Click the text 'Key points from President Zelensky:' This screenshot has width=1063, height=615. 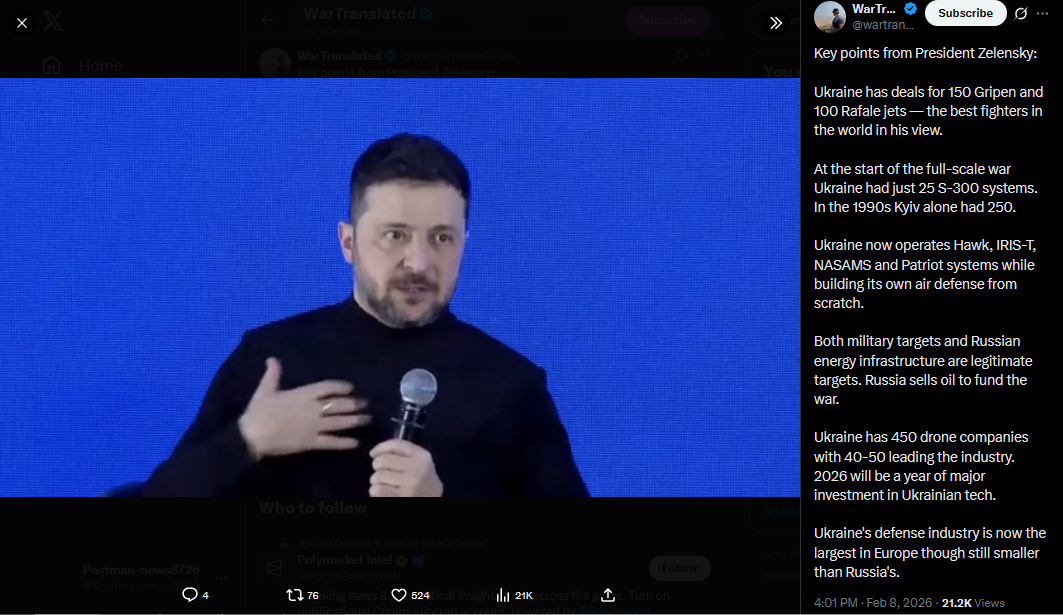925,53
